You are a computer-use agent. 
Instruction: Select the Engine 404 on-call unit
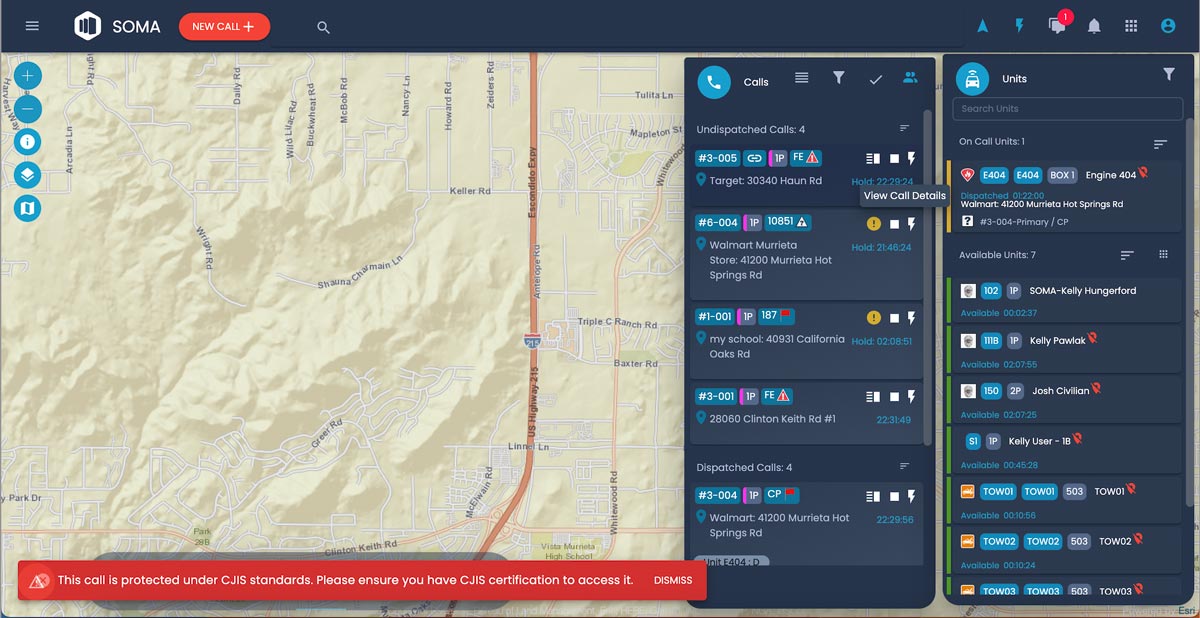[x=1066, y=196]
